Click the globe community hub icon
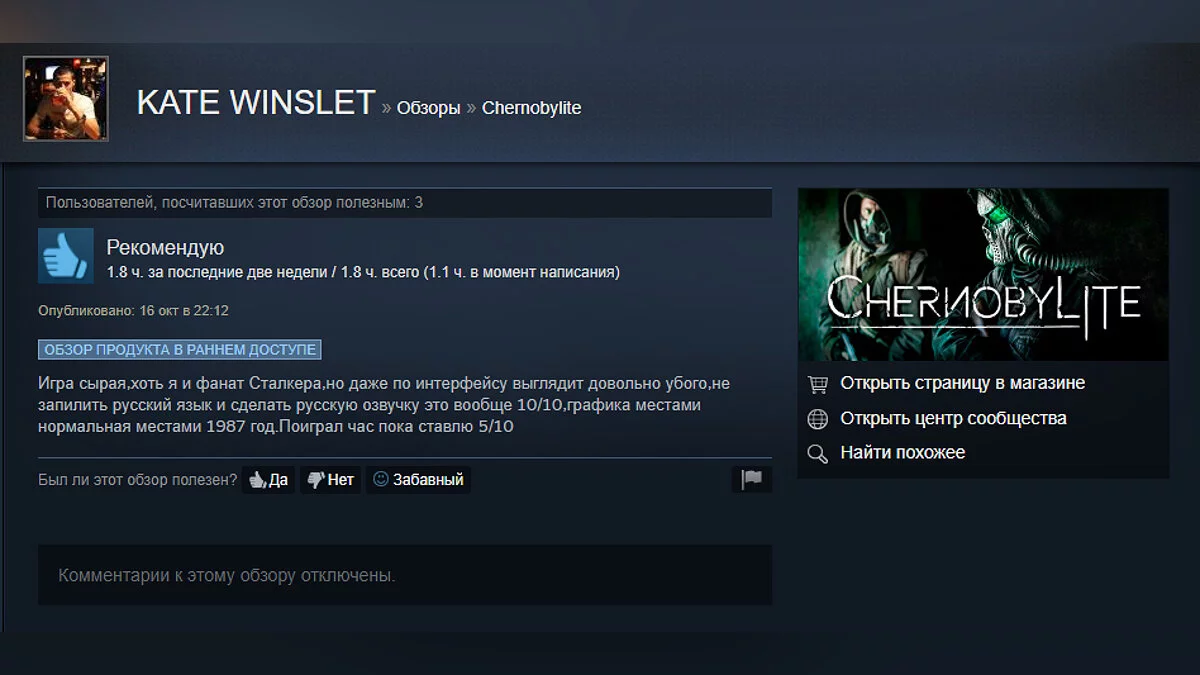Screen dimensions: 1200x675 point(818,419)
